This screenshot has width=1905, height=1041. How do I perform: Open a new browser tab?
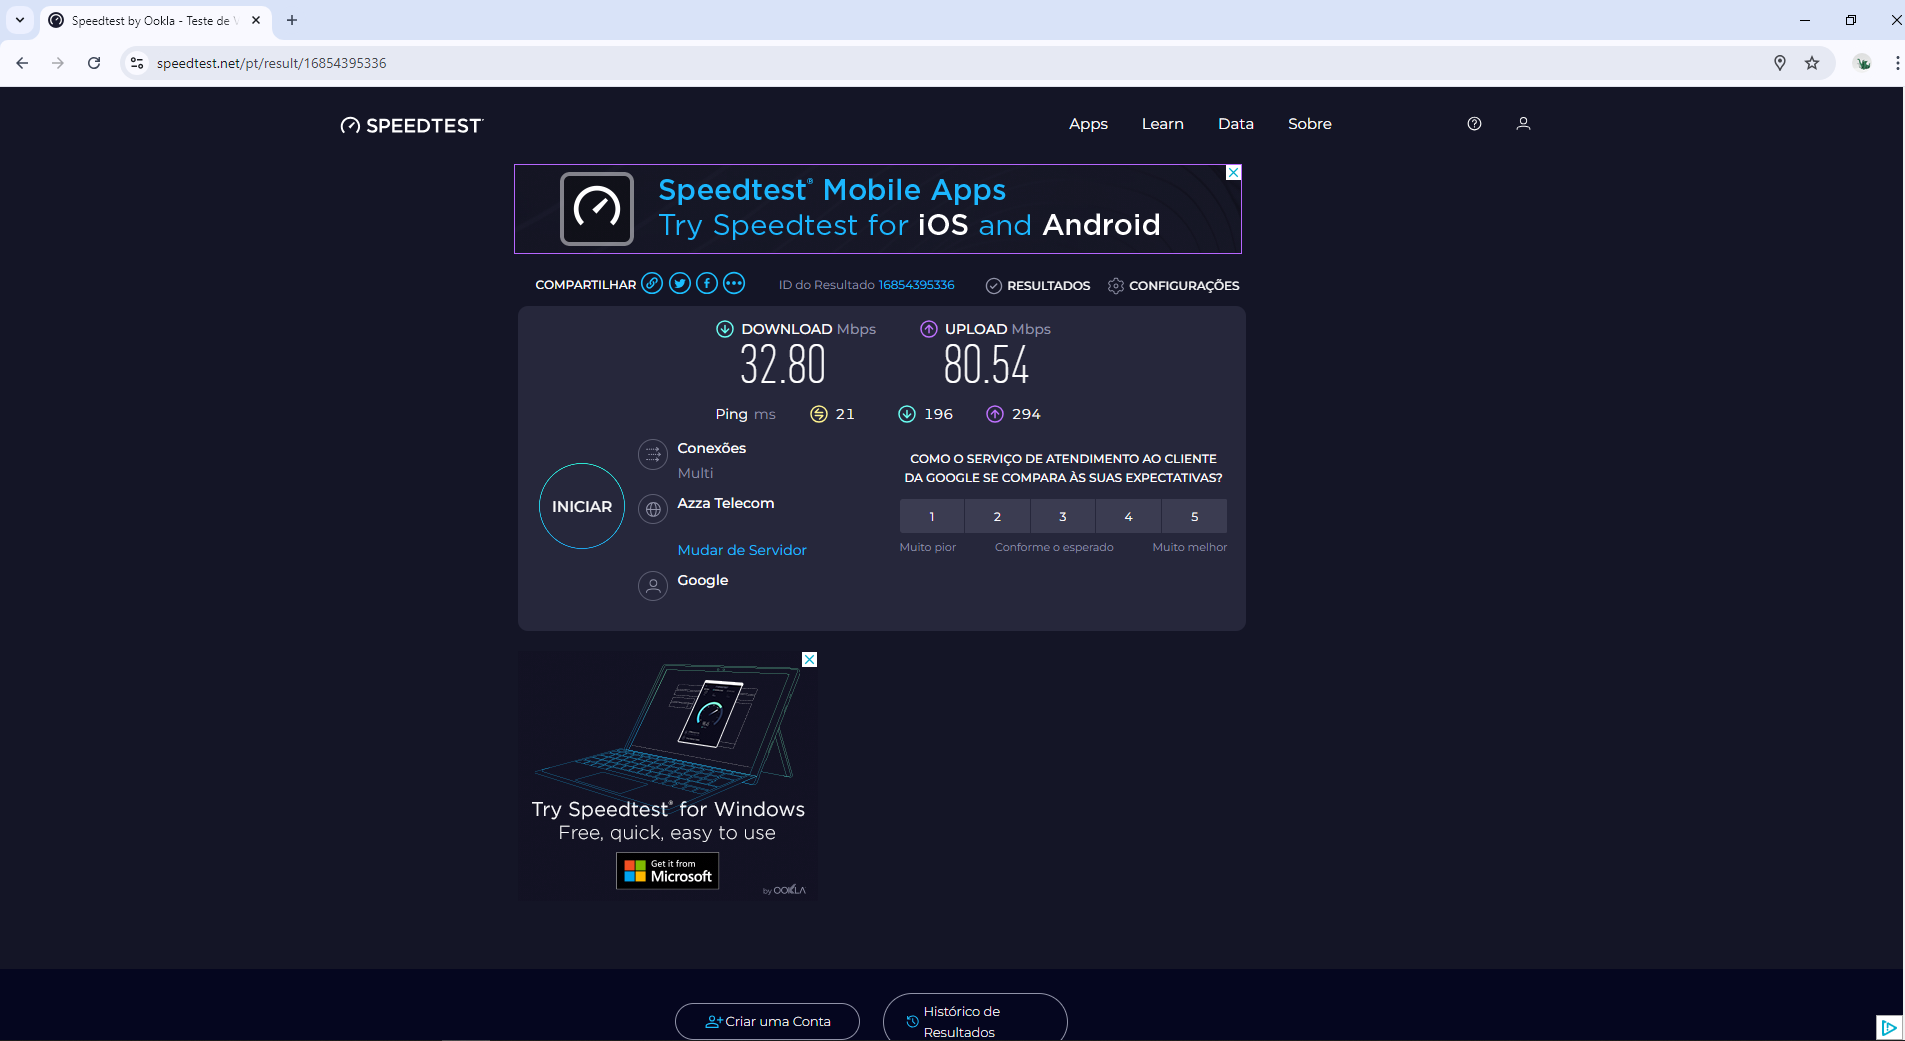[292, 20]
